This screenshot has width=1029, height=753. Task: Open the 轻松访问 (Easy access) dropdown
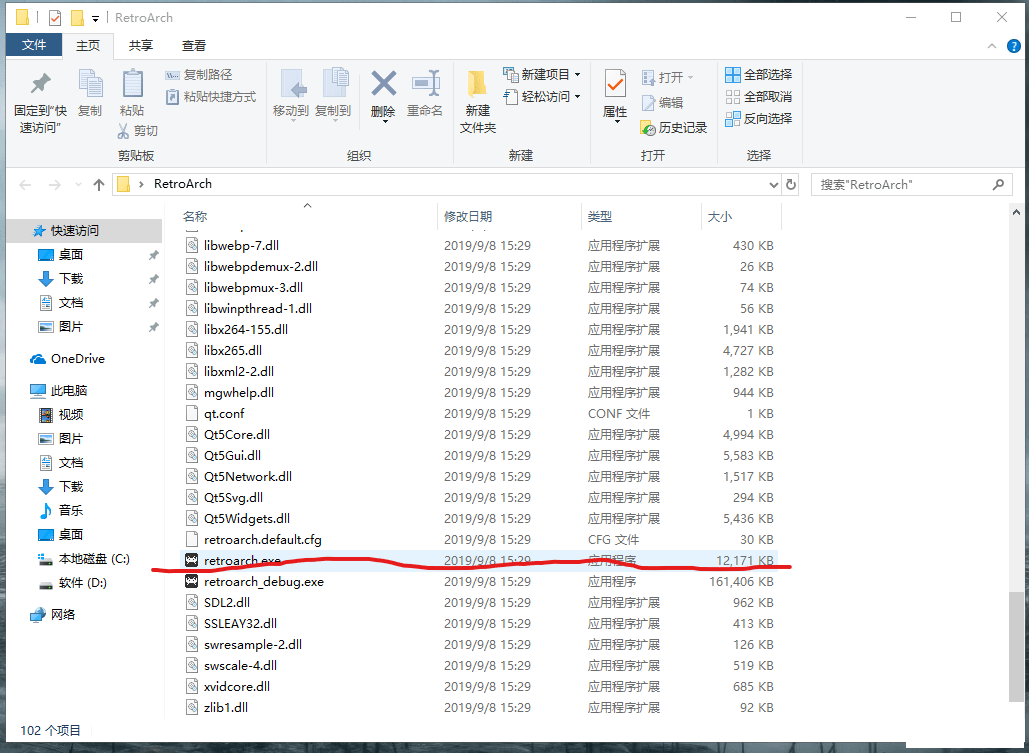[x=542, y=97]
